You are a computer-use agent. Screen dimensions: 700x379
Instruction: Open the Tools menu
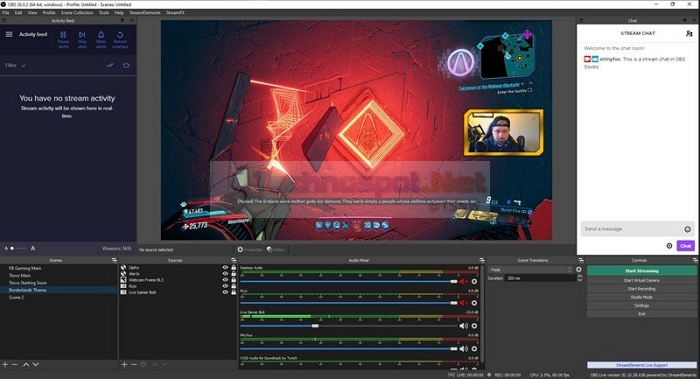pyautogui.click(x=104, y=12)
